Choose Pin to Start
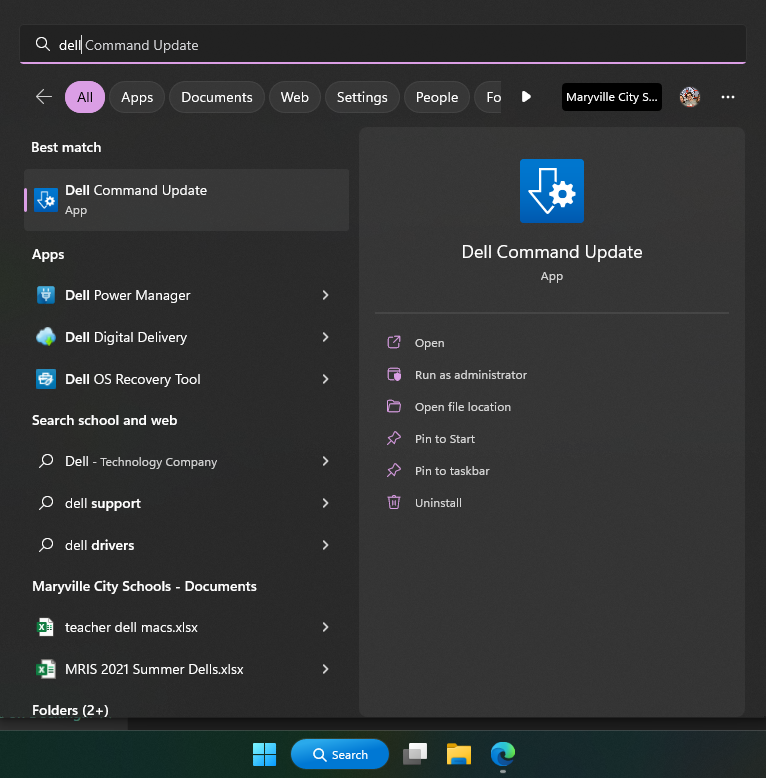Viewport: 766px width, 778px height. 445,439
